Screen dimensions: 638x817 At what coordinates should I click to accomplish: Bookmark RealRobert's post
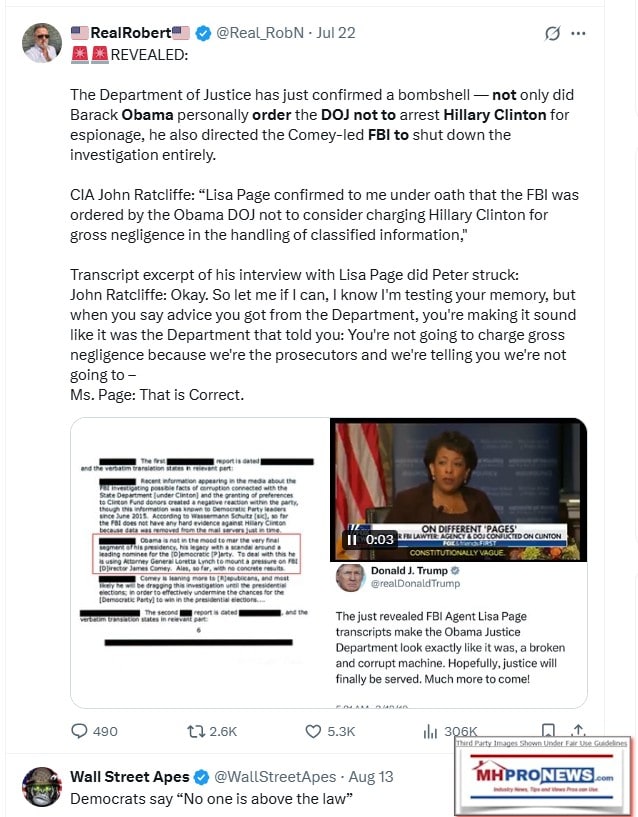click(548, 730)
